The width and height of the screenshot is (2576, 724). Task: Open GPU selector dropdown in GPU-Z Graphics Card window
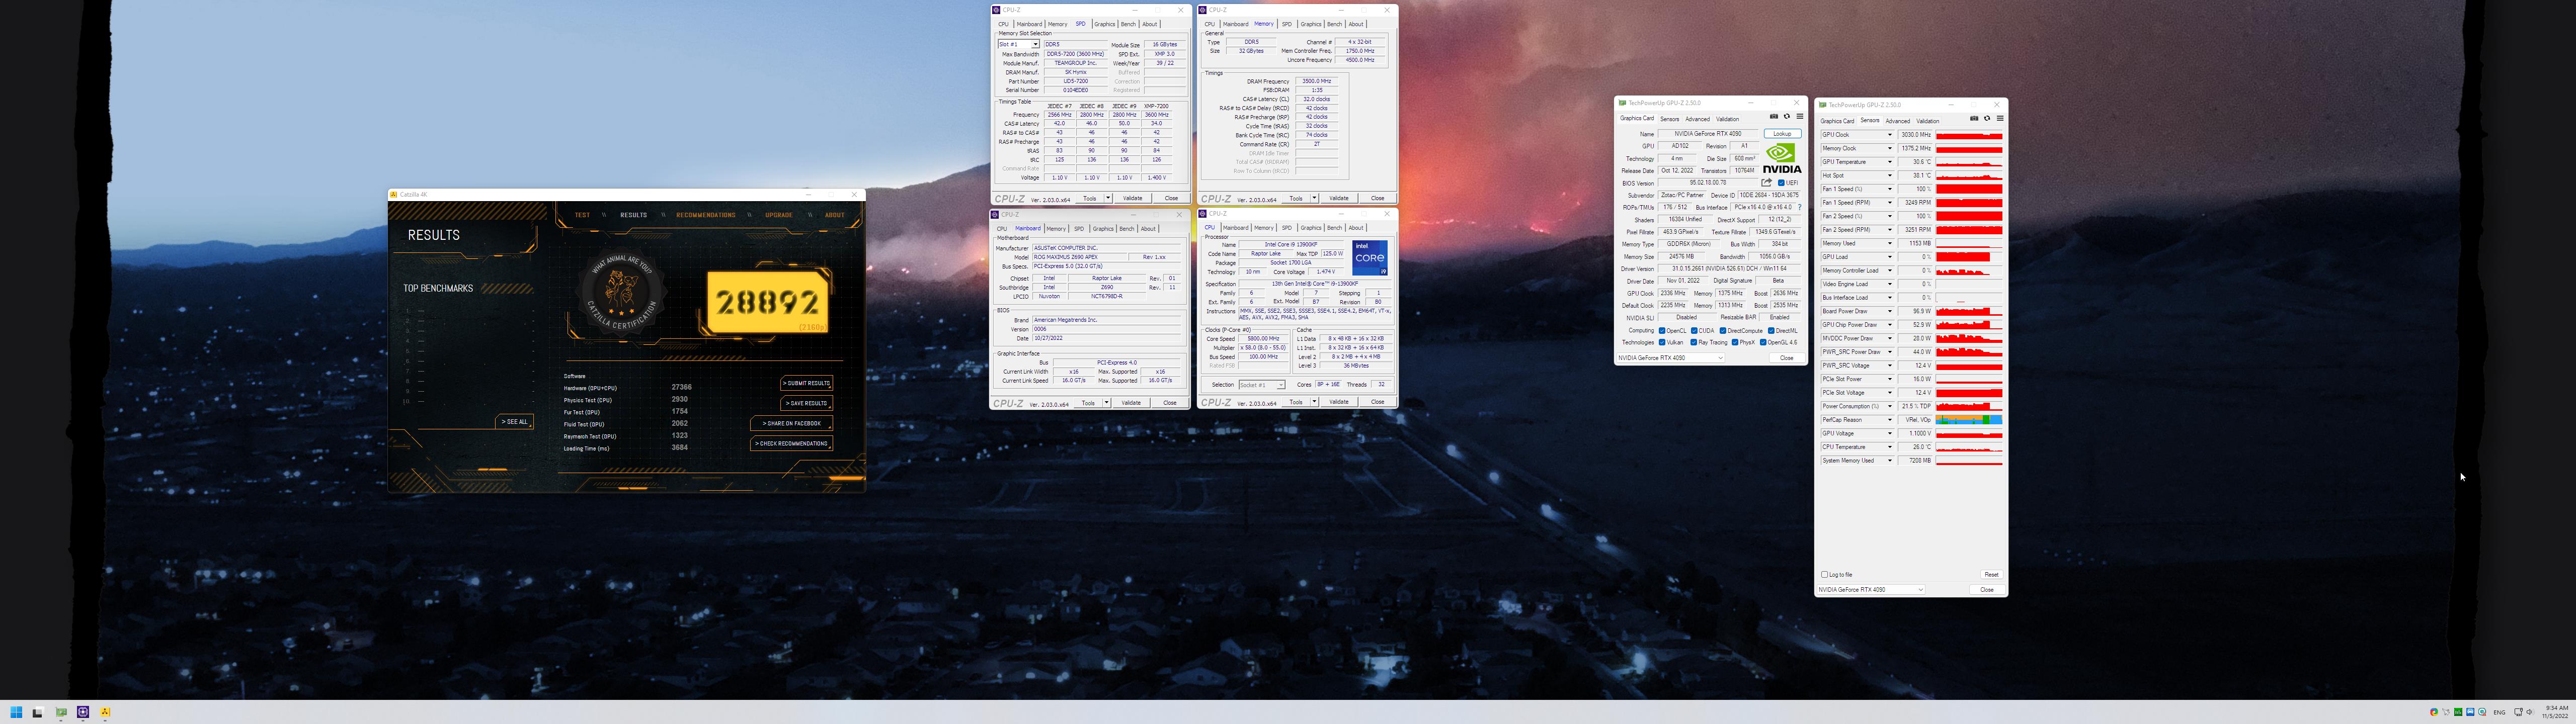coord(1720,358)
